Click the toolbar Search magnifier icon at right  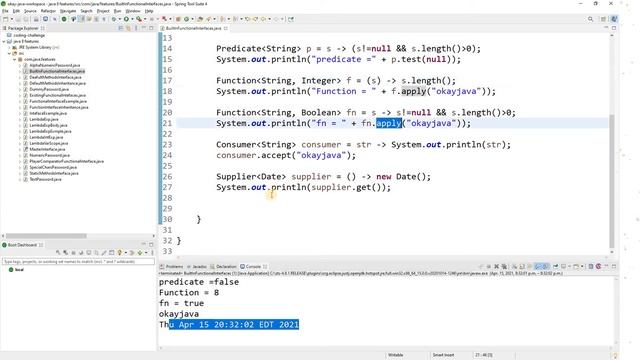tap(590, 19)
